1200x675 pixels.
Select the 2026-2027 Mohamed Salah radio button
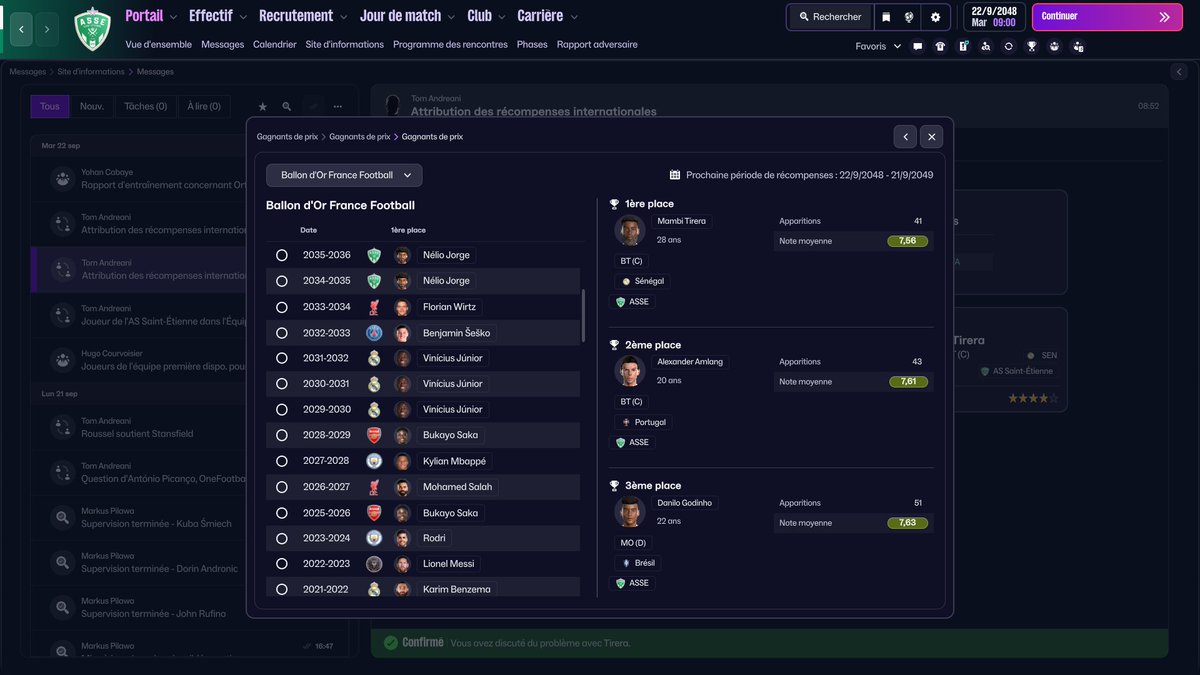282,487
